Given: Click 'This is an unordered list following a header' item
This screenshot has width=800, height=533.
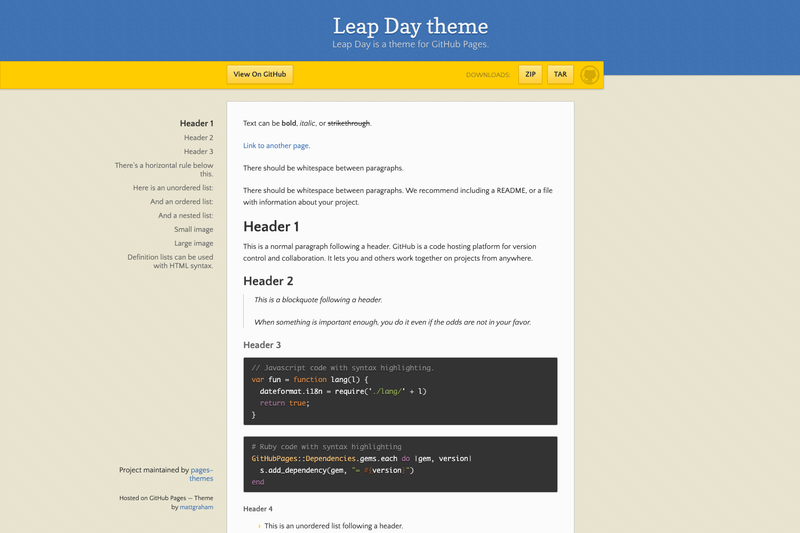Looking at the screenshot, I should [x=334, y=526].
